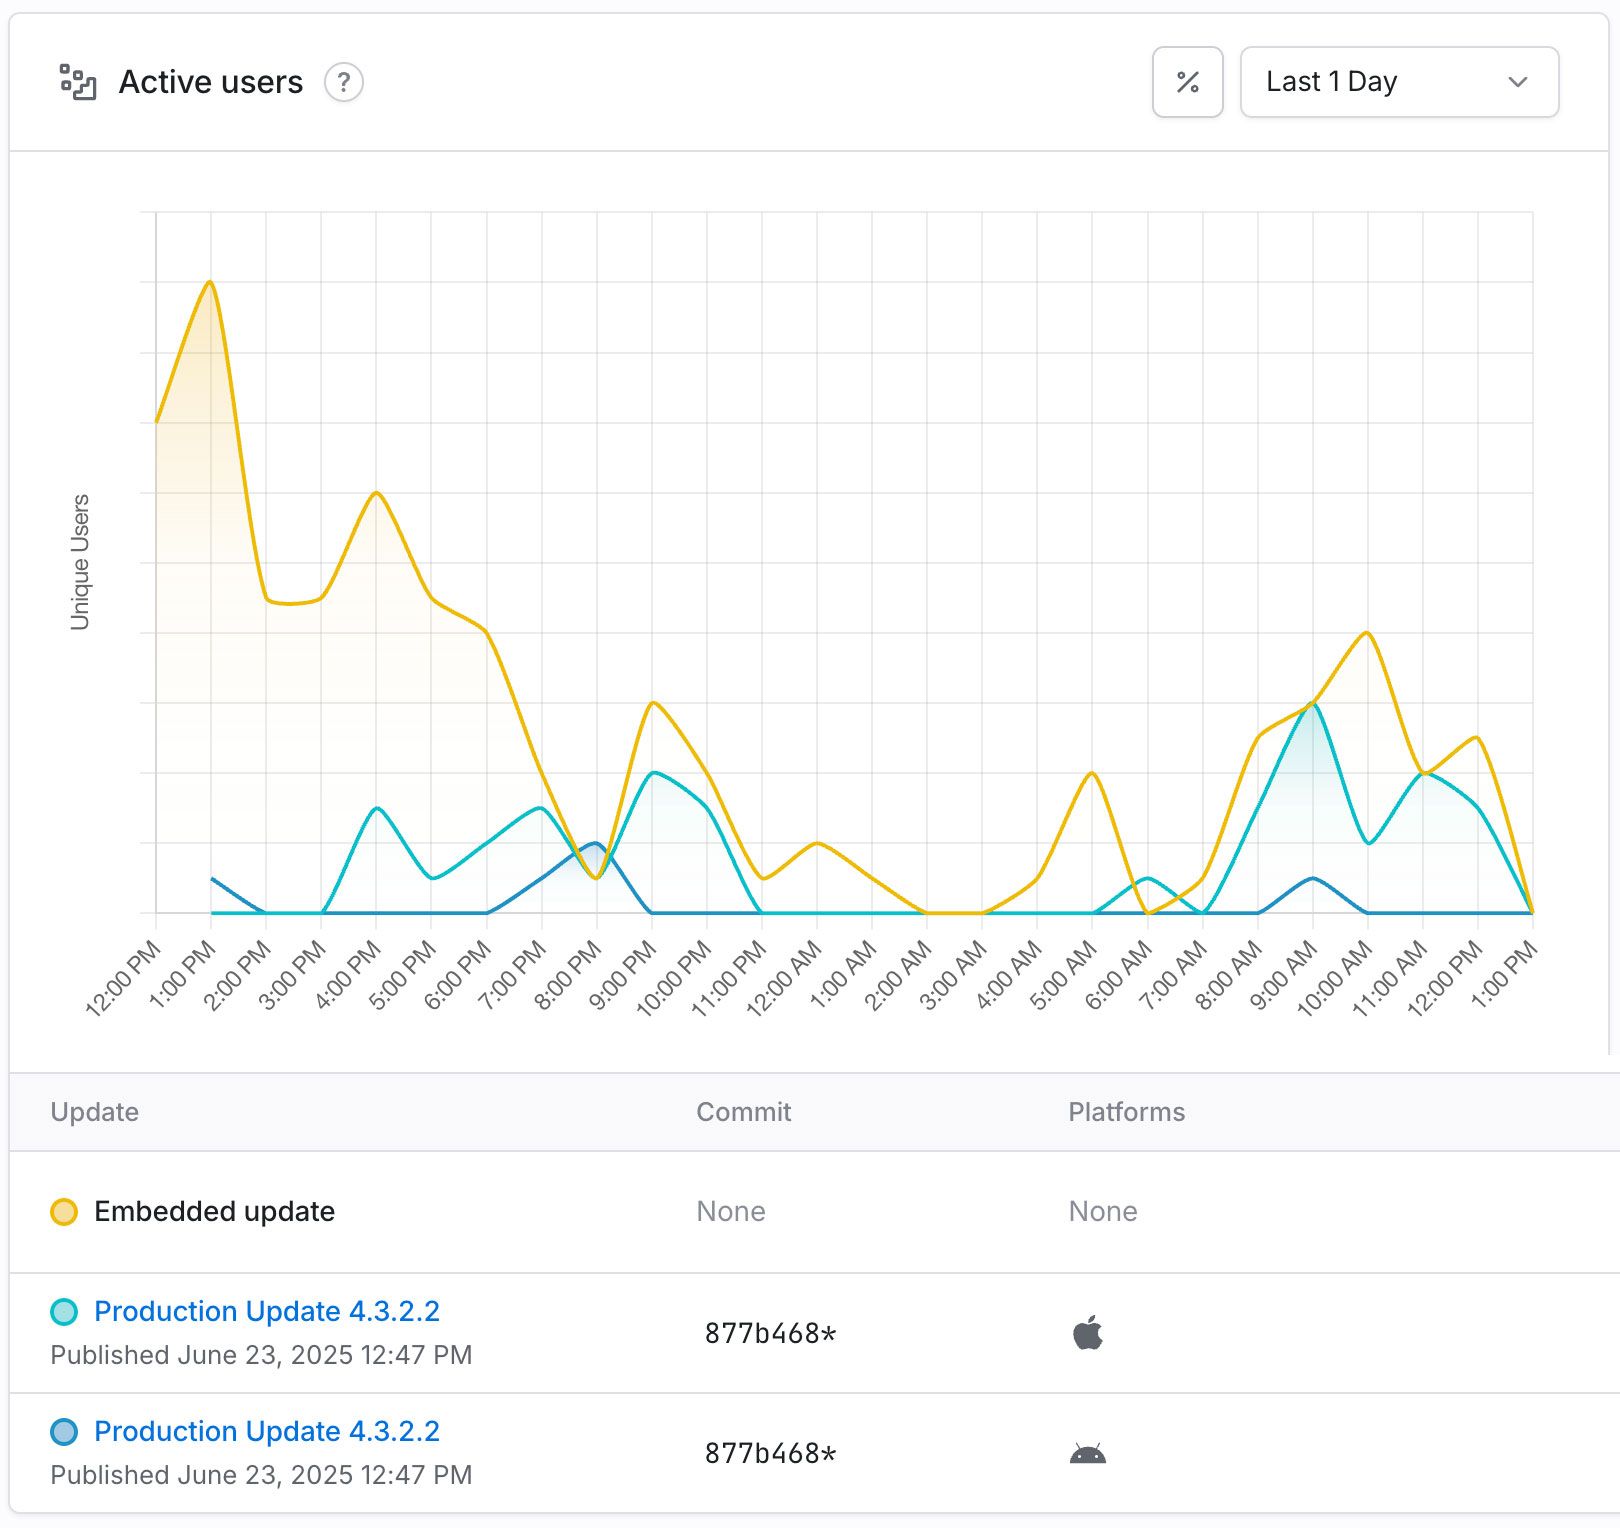Open Production Update 4.3.2.2 for iOS
Image resolution: width=1620 pixels, height=1528 pixels.
click(x=266, y=1311)
